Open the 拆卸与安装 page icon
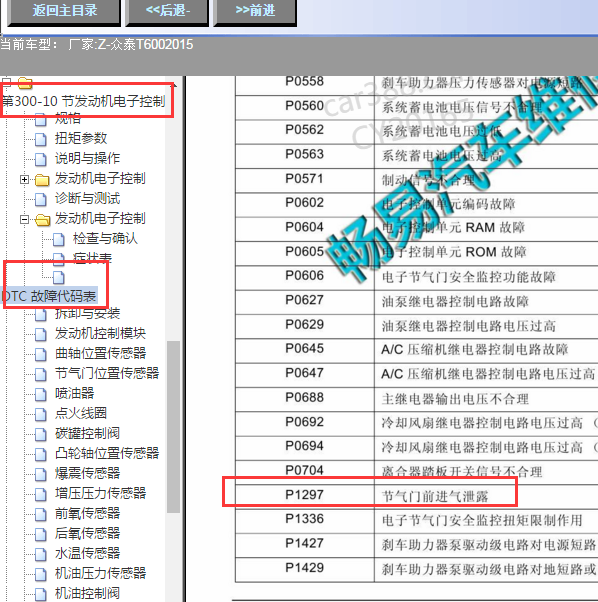 point(41,314)
